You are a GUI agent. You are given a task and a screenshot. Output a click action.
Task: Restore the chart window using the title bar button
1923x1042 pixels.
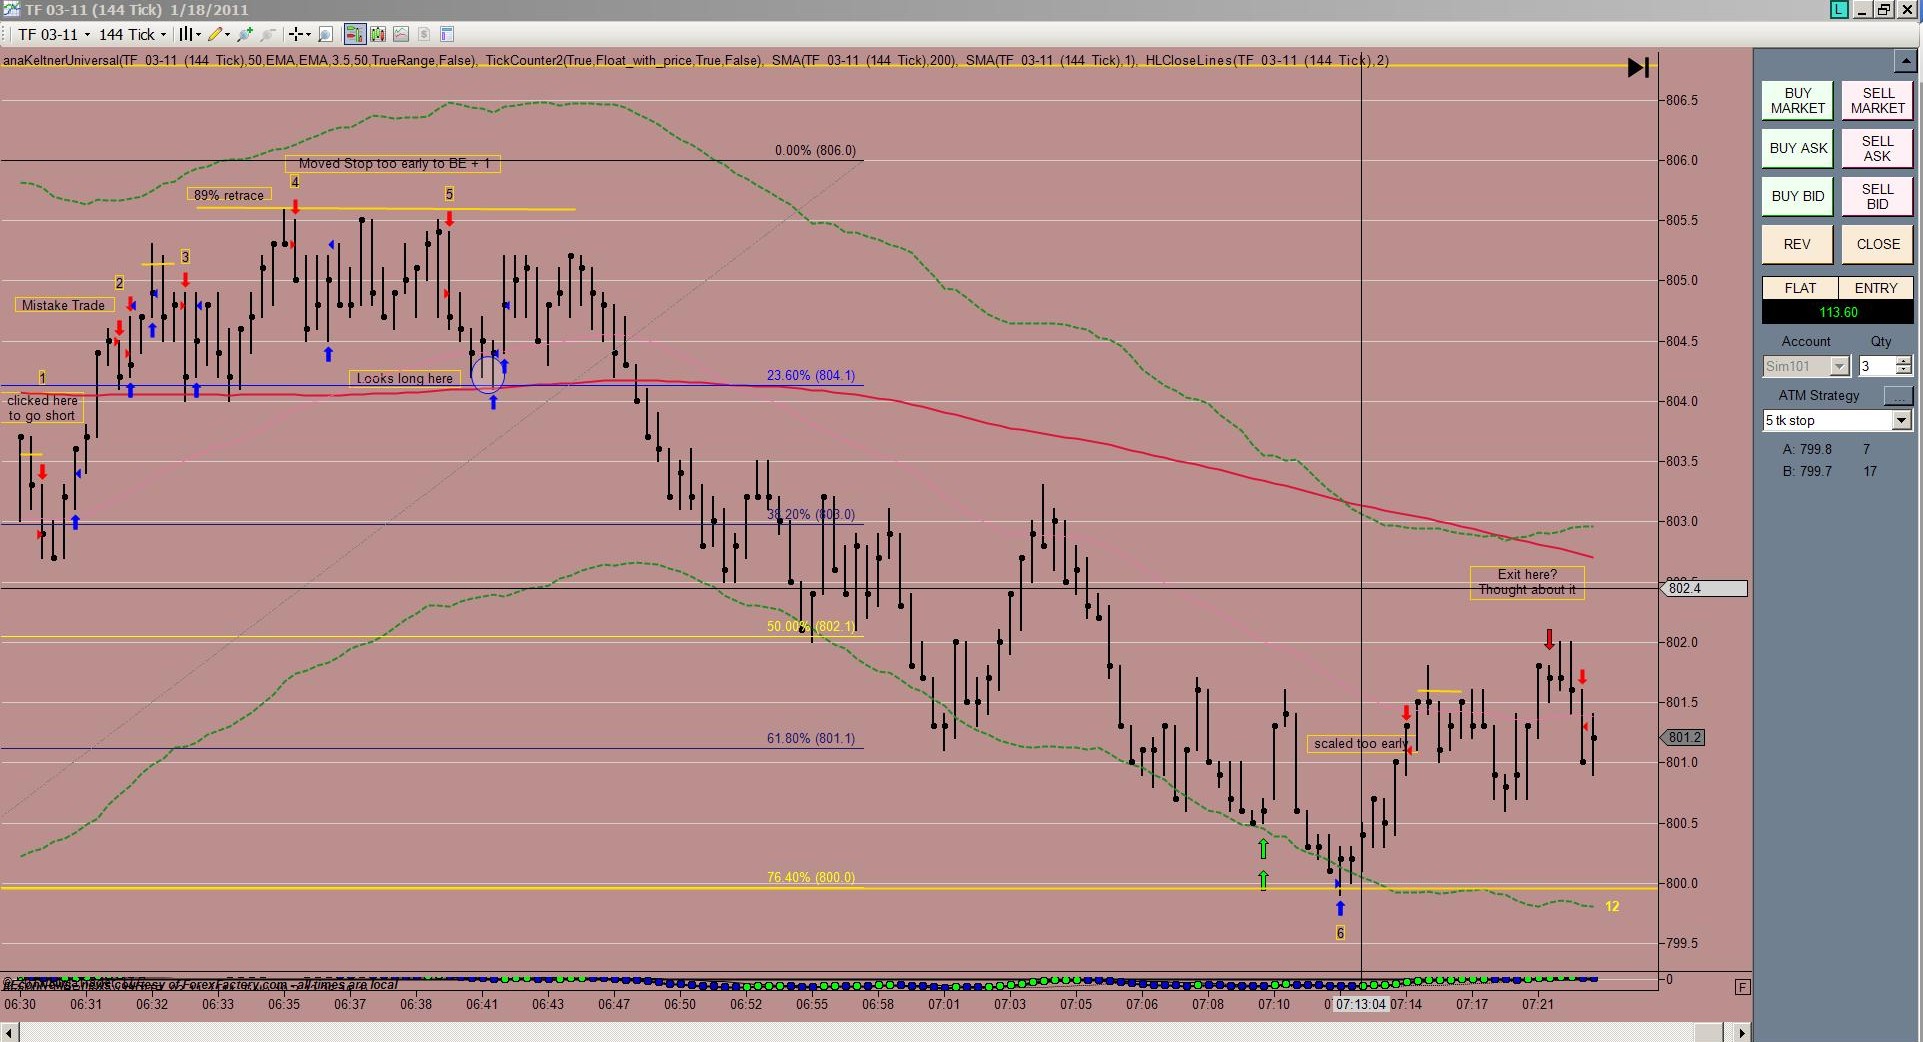click(1884, 9)
